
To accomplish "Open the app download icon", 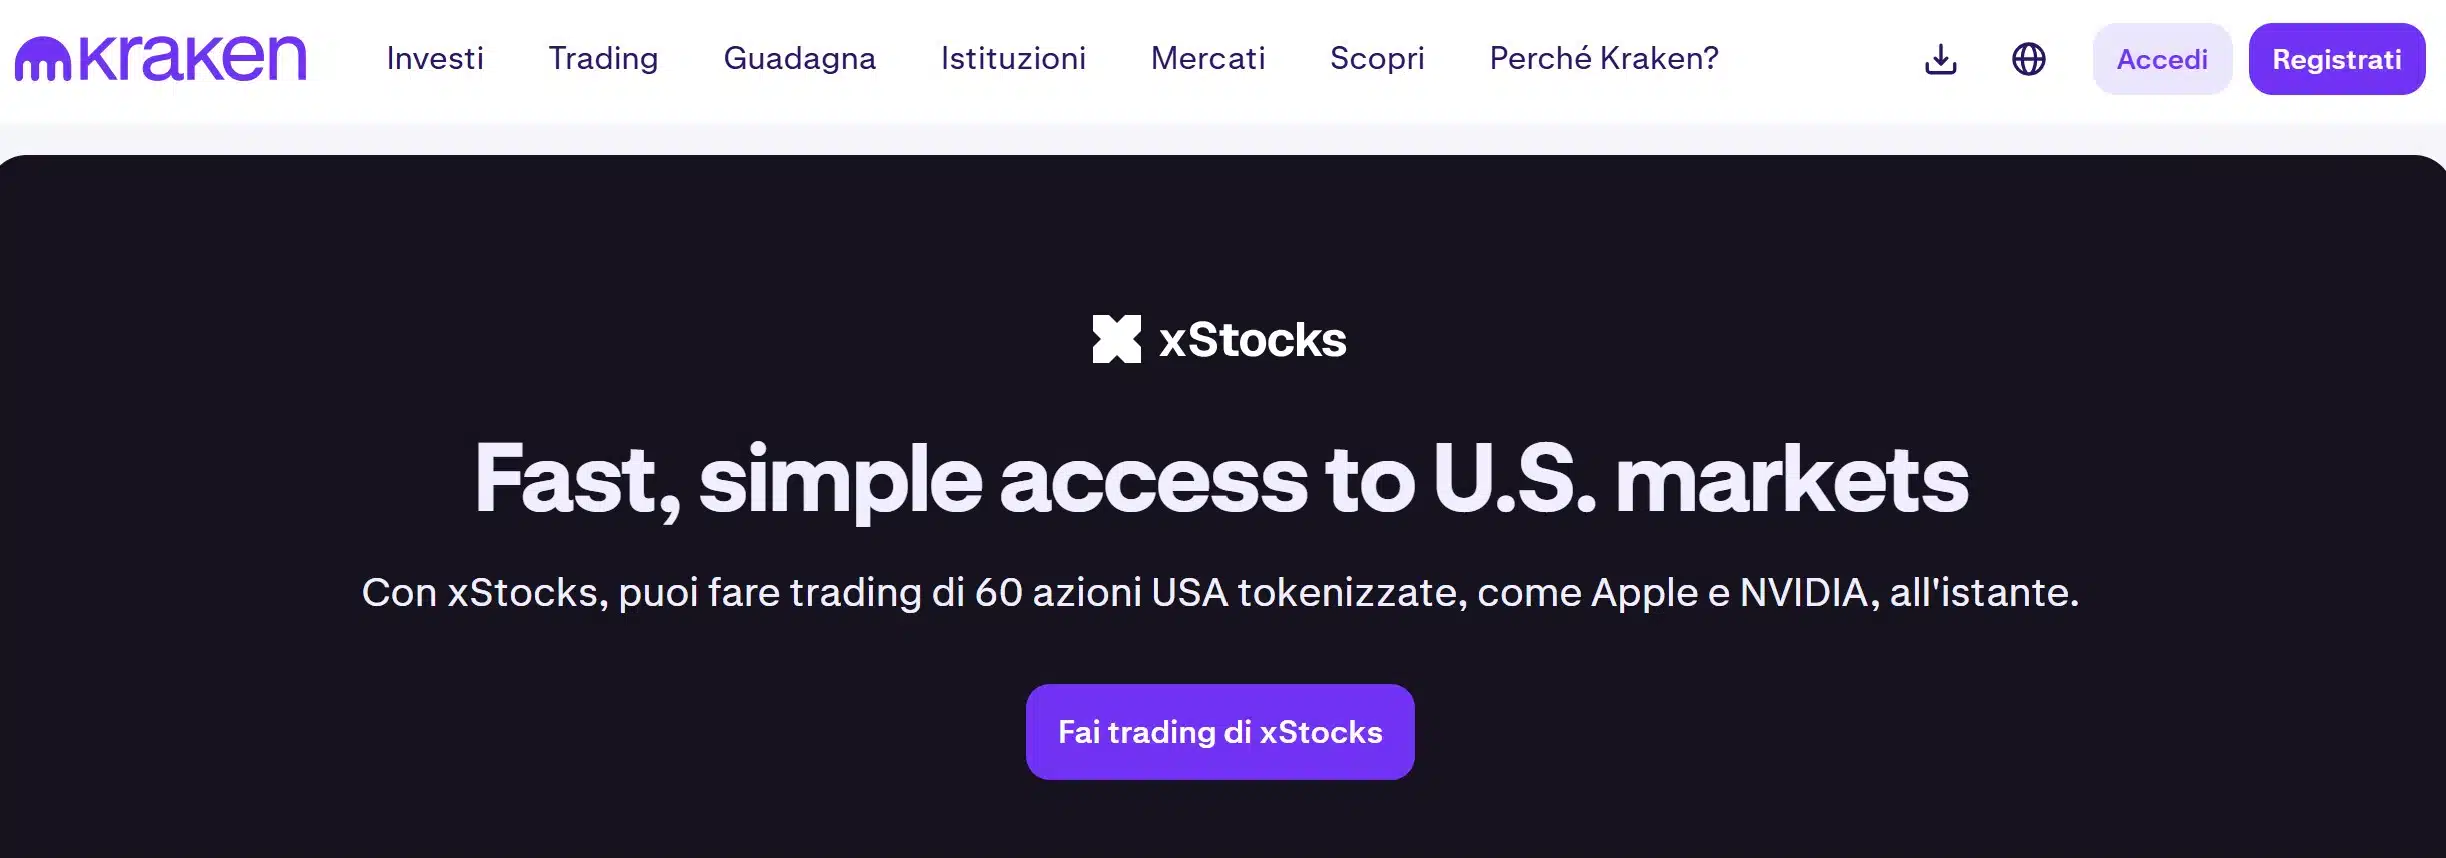I will 1940,59.
